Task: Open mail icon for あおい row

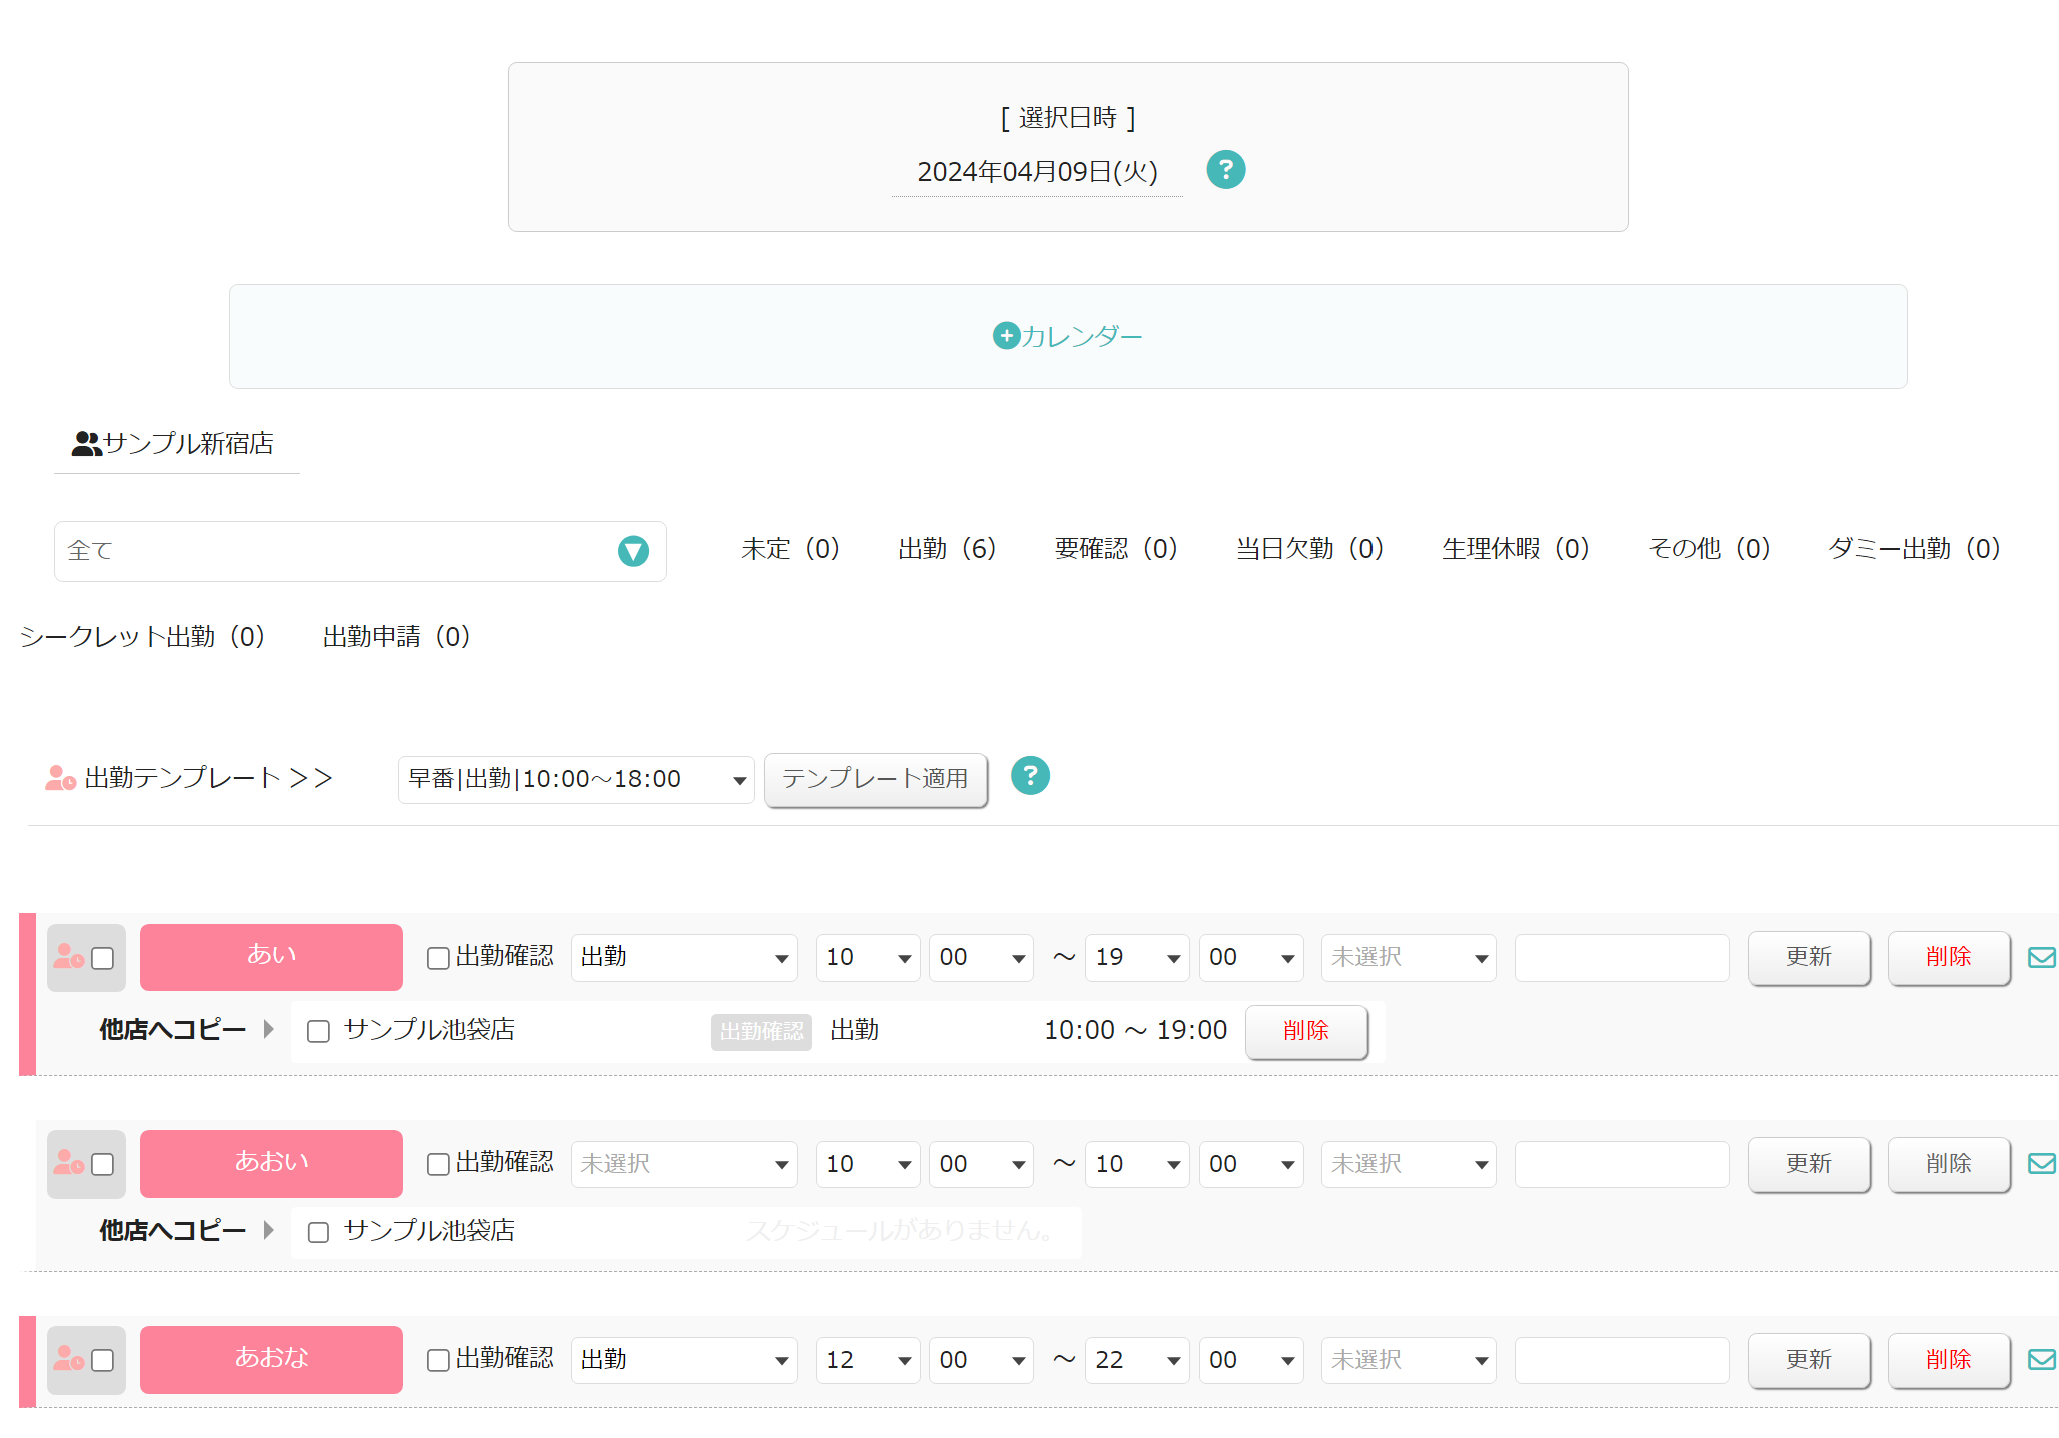Action: pyautogui.click(x=2041, y=1164)
